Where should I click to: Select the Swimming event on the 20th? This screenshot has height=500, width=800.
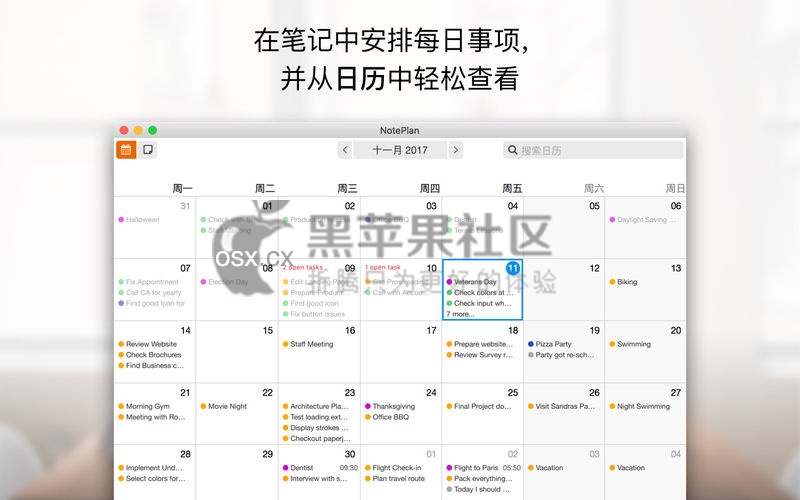(630, 344)
